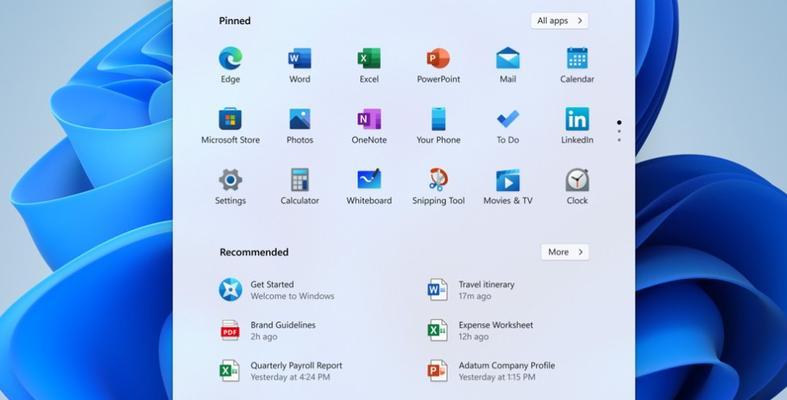This screenshot has height=400, width=787.
Task: Open Brand Guidelines PDF file
Action: tap(268, 330)
